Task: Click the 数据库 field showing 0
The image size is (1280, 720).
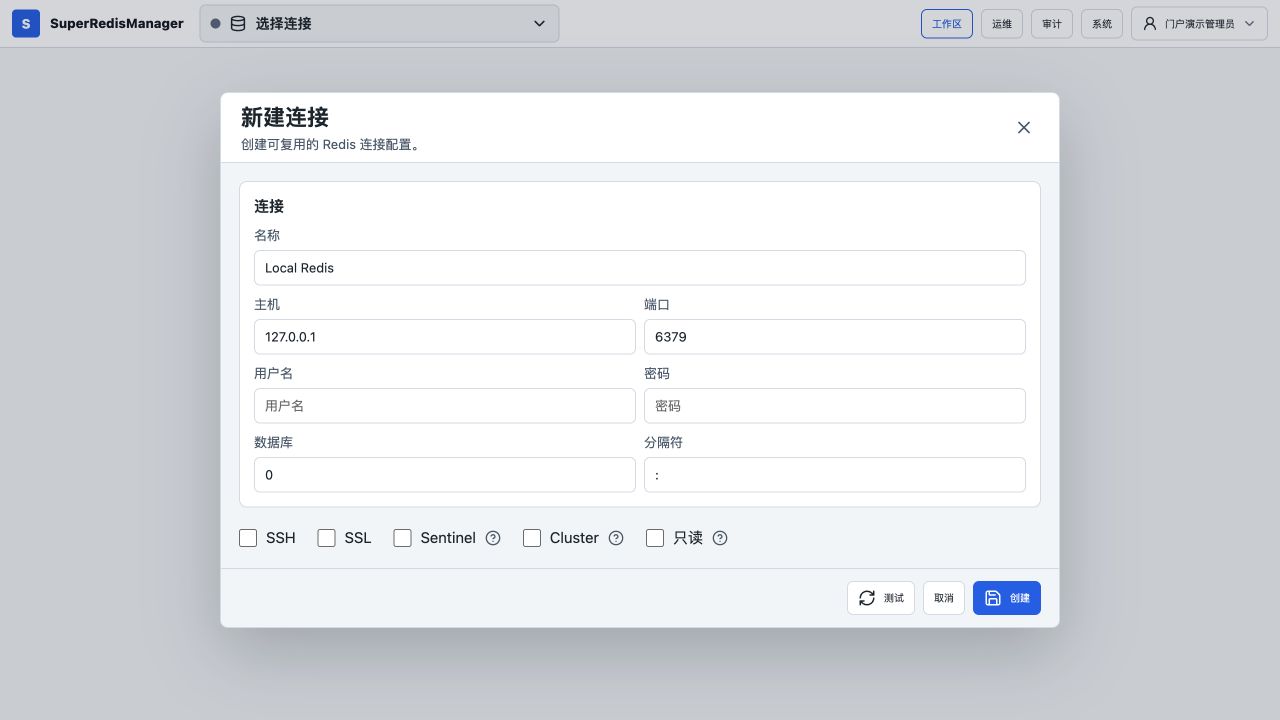Action: [x=445, y=475]
